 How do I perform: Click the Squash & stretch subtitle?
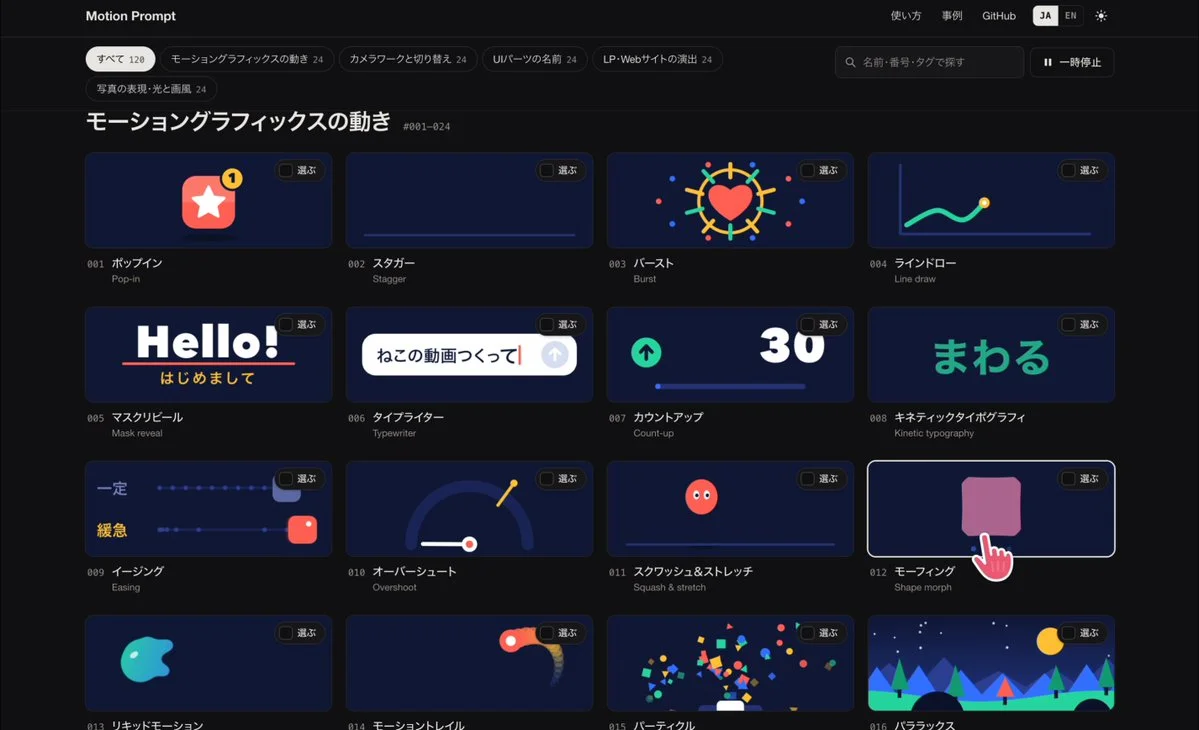pos(669,588)
